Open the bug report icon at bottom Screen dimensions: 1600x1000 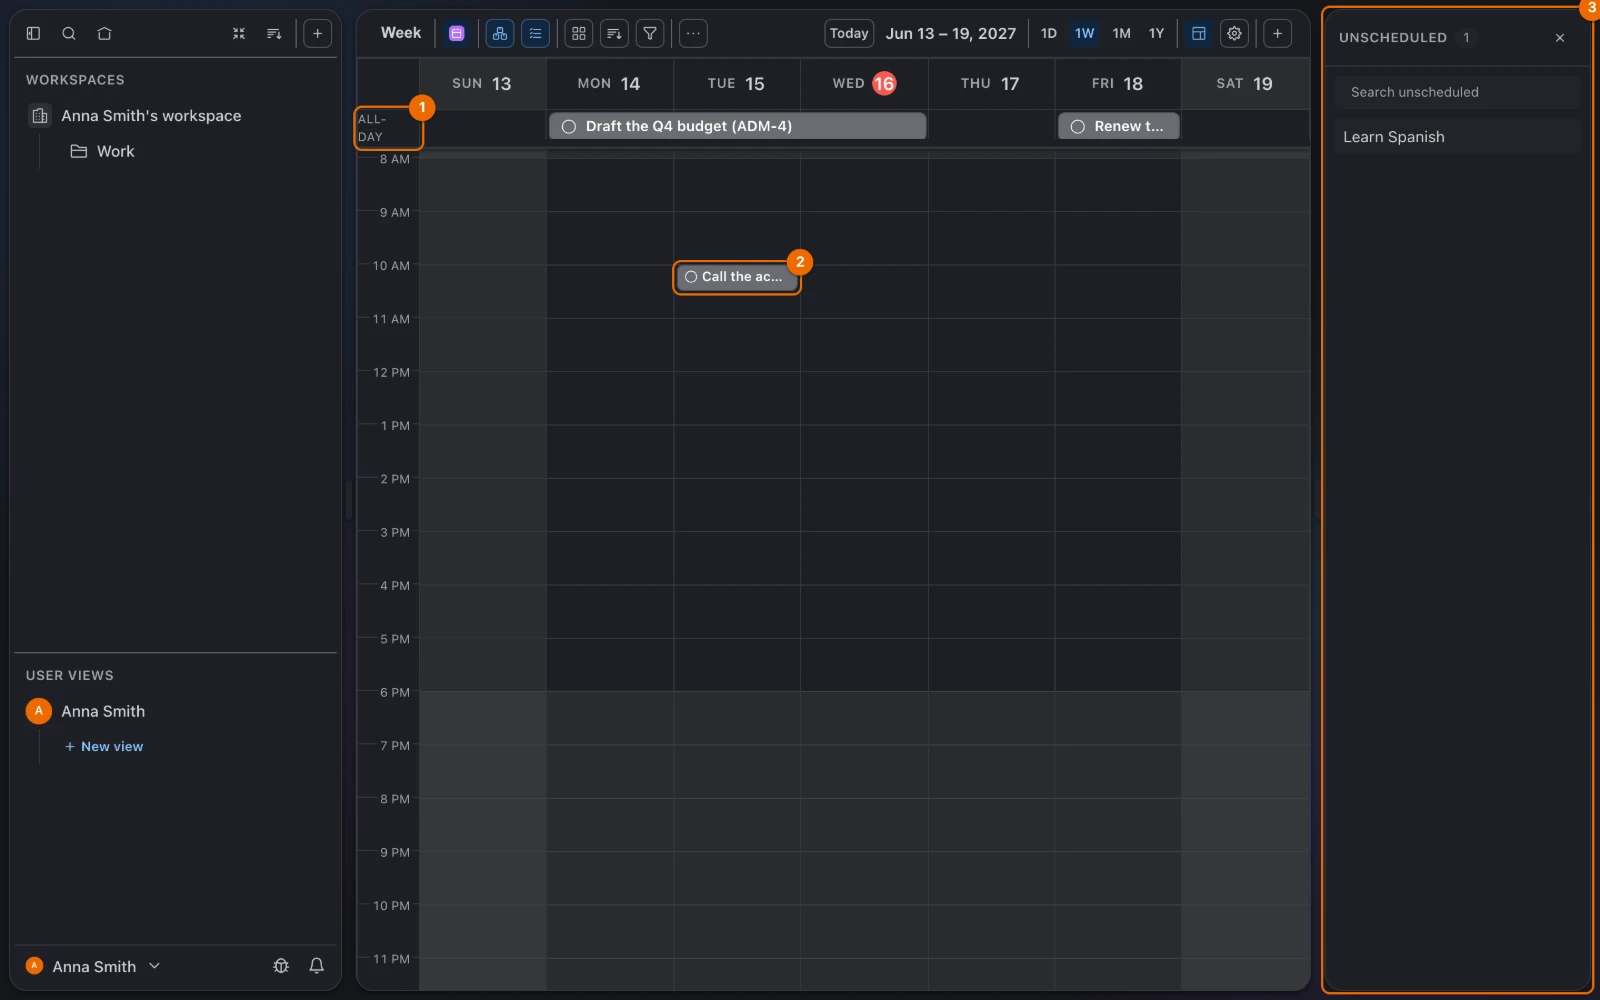[x=281, y=966]
